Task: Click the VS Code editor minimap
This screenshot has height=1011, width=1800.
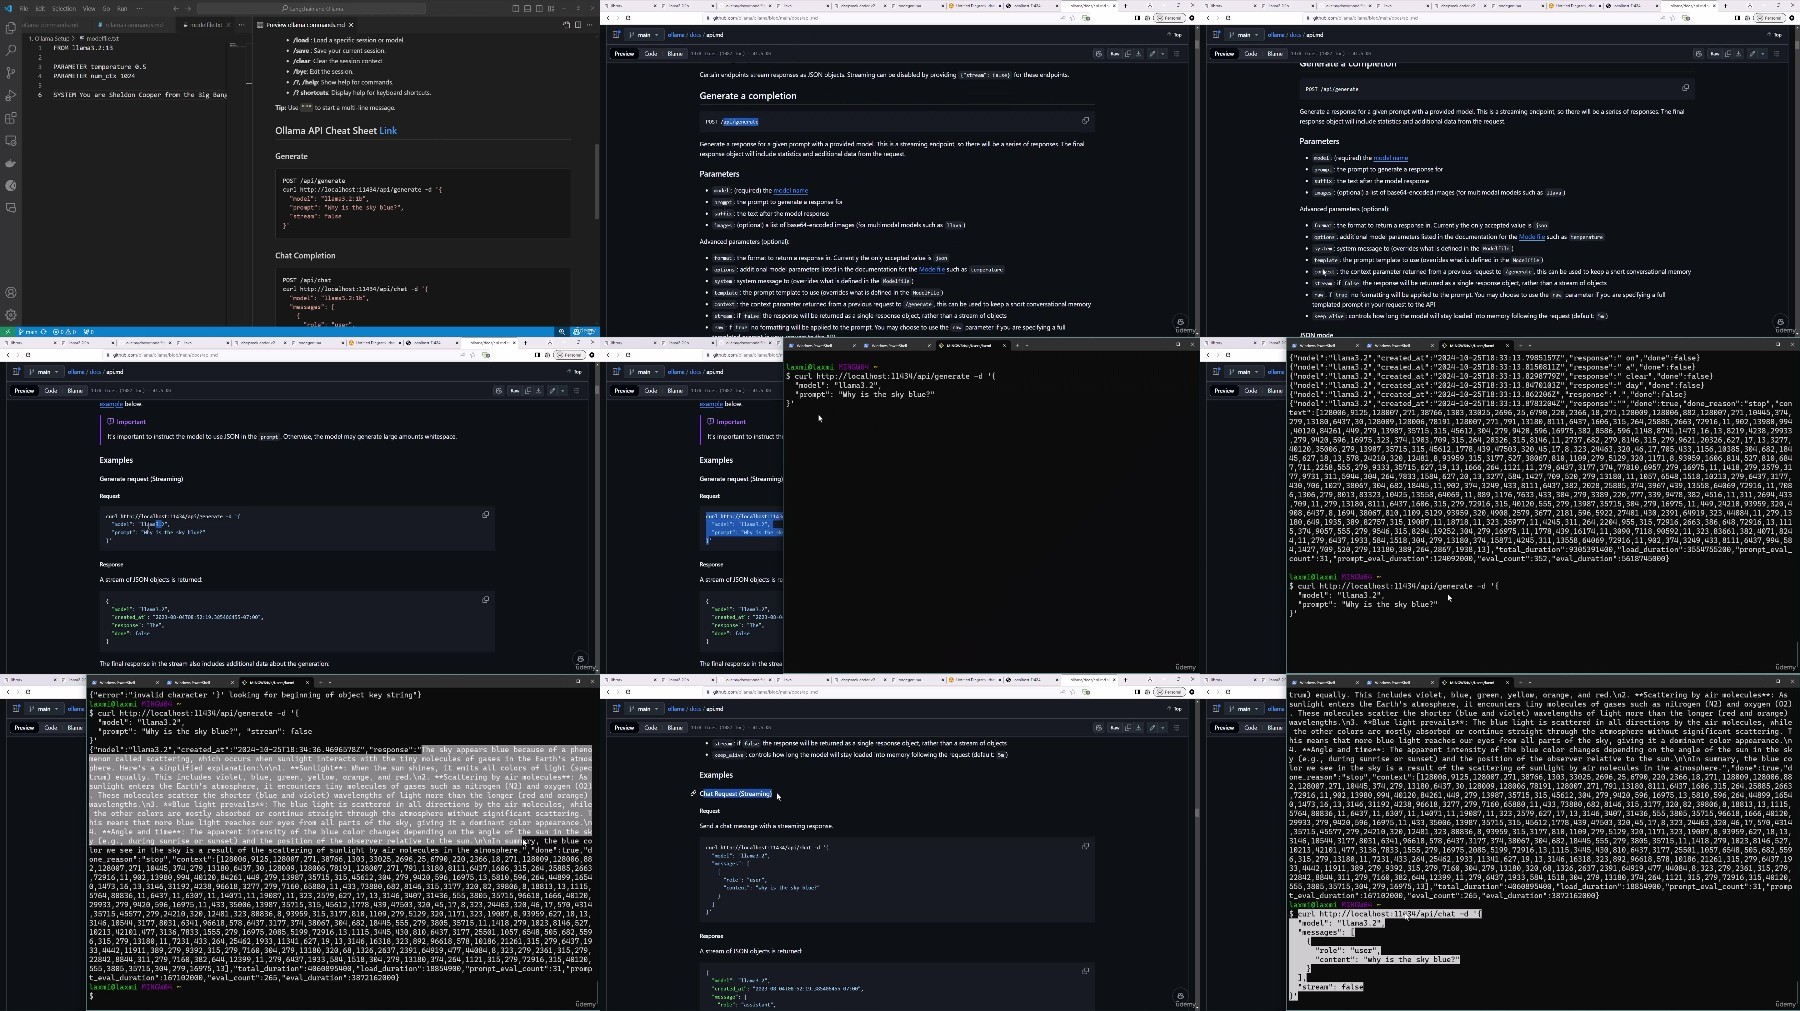Action: pos(237,46)
